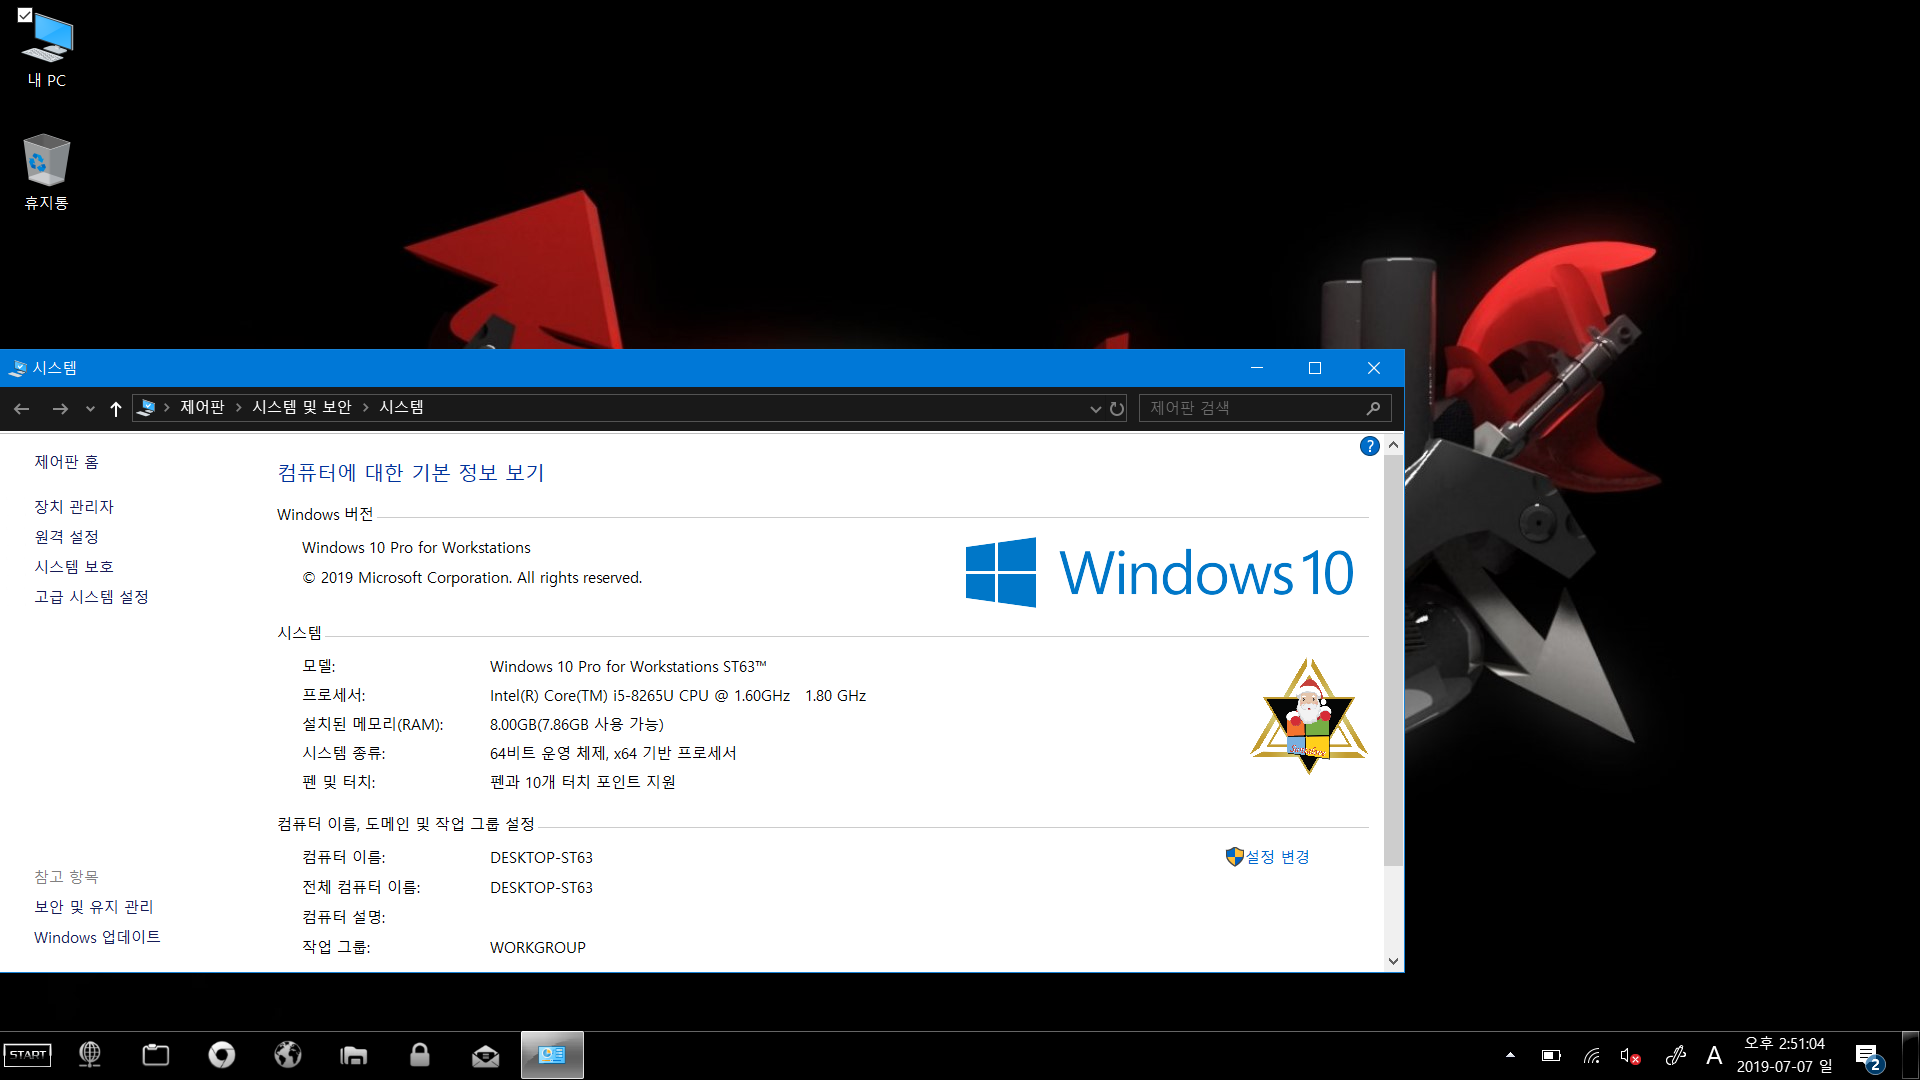1920x1080 pixels.
Task: Open the clock and date in tray
Action: pos(1784,1055)
